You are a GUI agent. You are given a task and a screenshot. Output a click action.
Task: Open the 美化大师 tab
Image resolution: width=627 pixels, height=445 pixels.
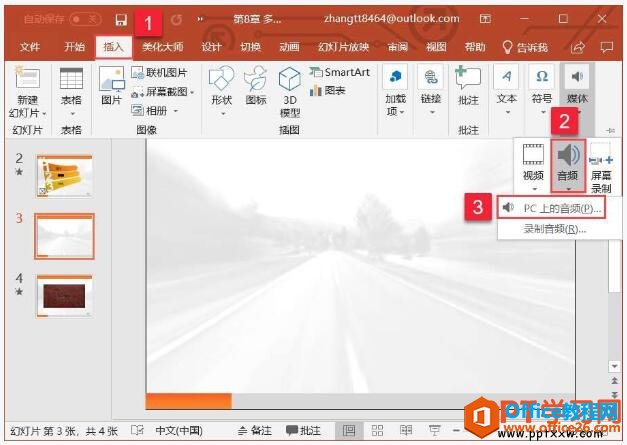162,47
